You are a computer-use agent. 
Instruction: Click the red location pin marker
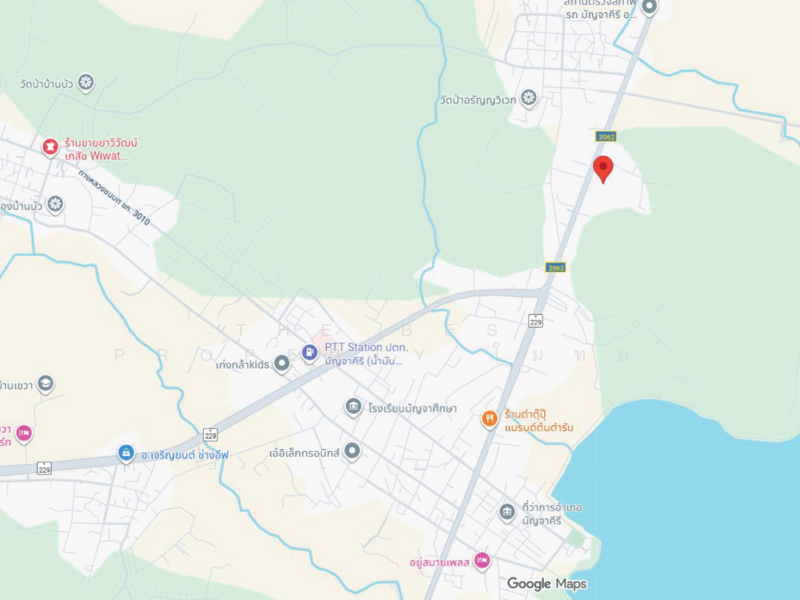[603, 169]
